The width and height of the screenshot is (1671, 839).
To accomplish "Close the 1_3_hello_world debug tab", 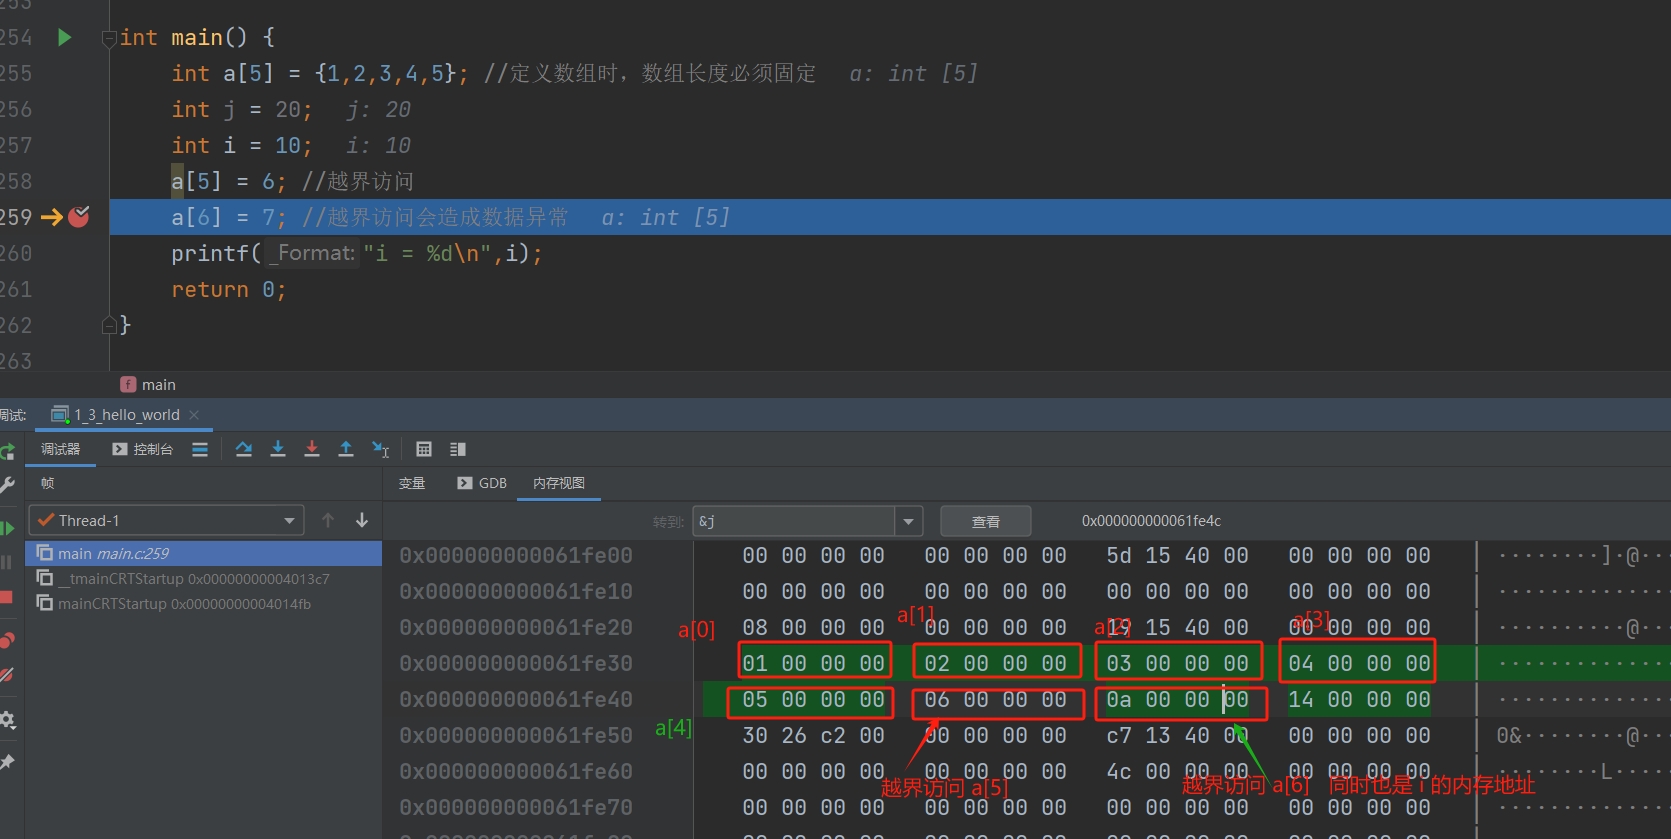I will pos(194,415).
